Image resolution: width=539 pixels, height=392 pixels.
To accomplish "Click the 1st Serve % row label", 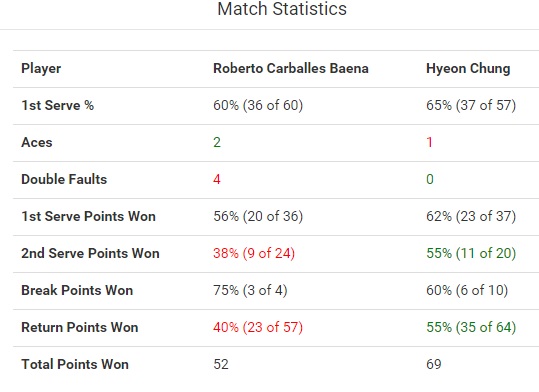I will (x=57, y=105).
